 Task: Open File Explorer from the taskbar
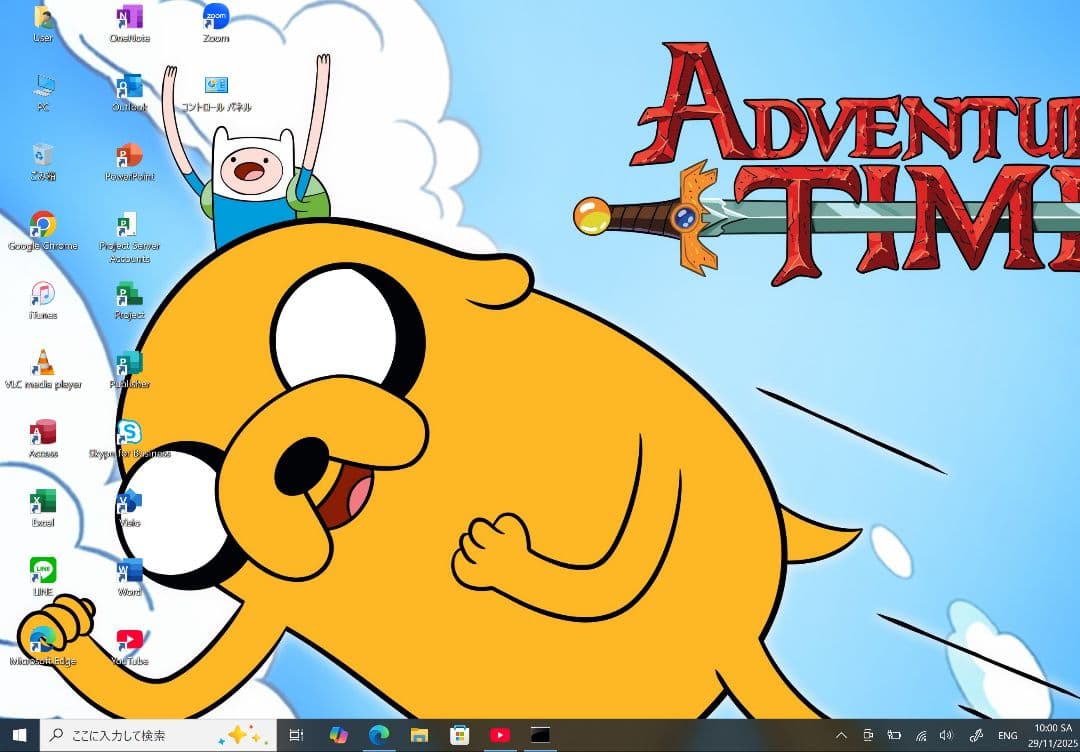click(x=419, y=735)
